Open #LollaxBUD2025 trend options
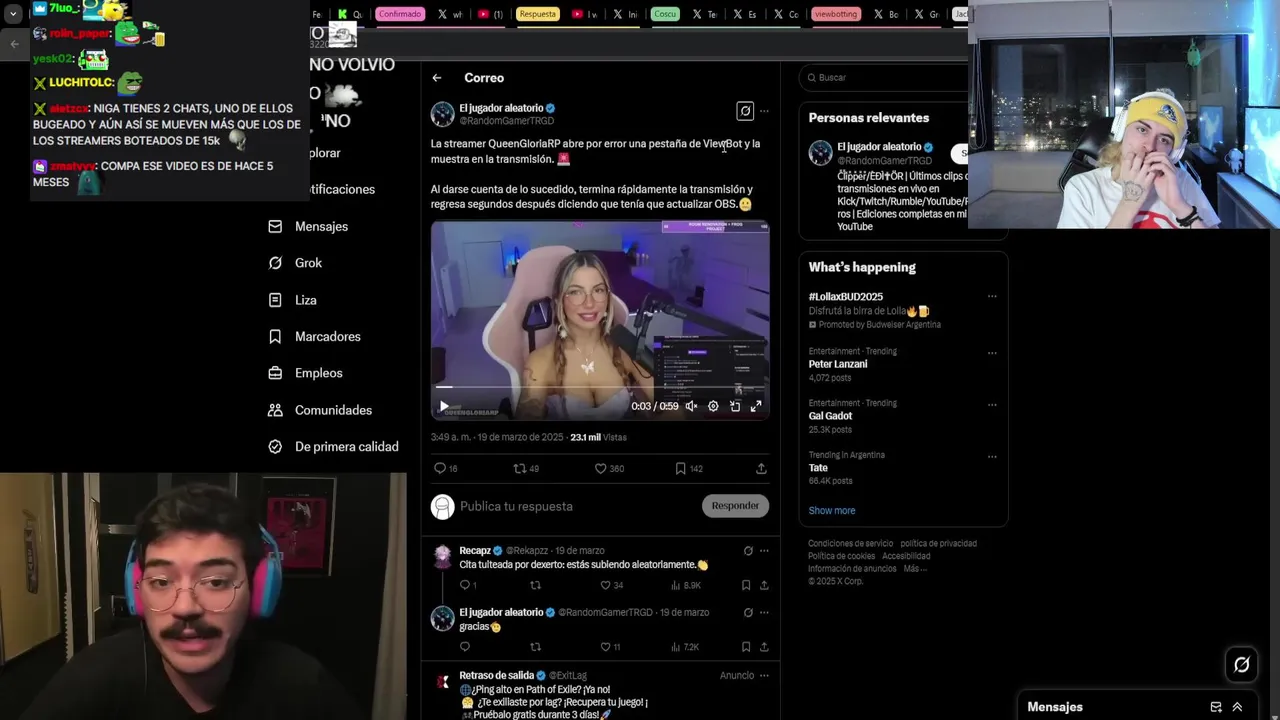Screen dimensions: 1280x720 click(992, 296)
